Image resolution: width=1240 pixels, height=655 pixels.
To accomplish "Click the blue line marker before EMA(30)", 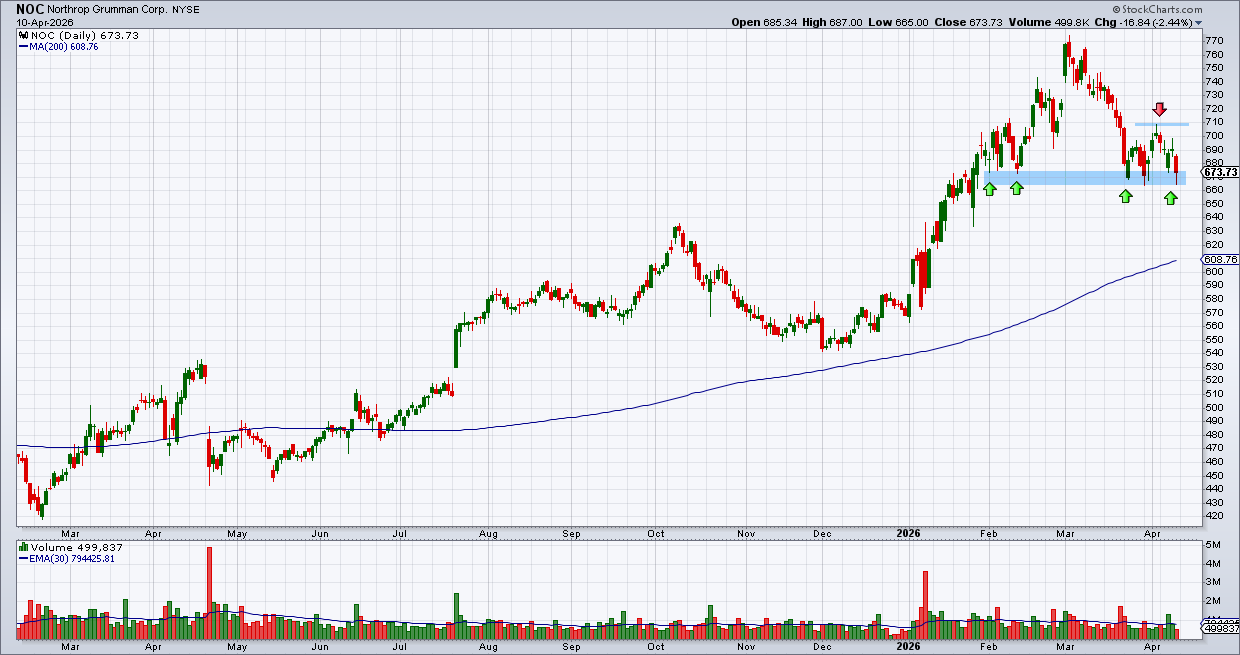I will [24, 560].
